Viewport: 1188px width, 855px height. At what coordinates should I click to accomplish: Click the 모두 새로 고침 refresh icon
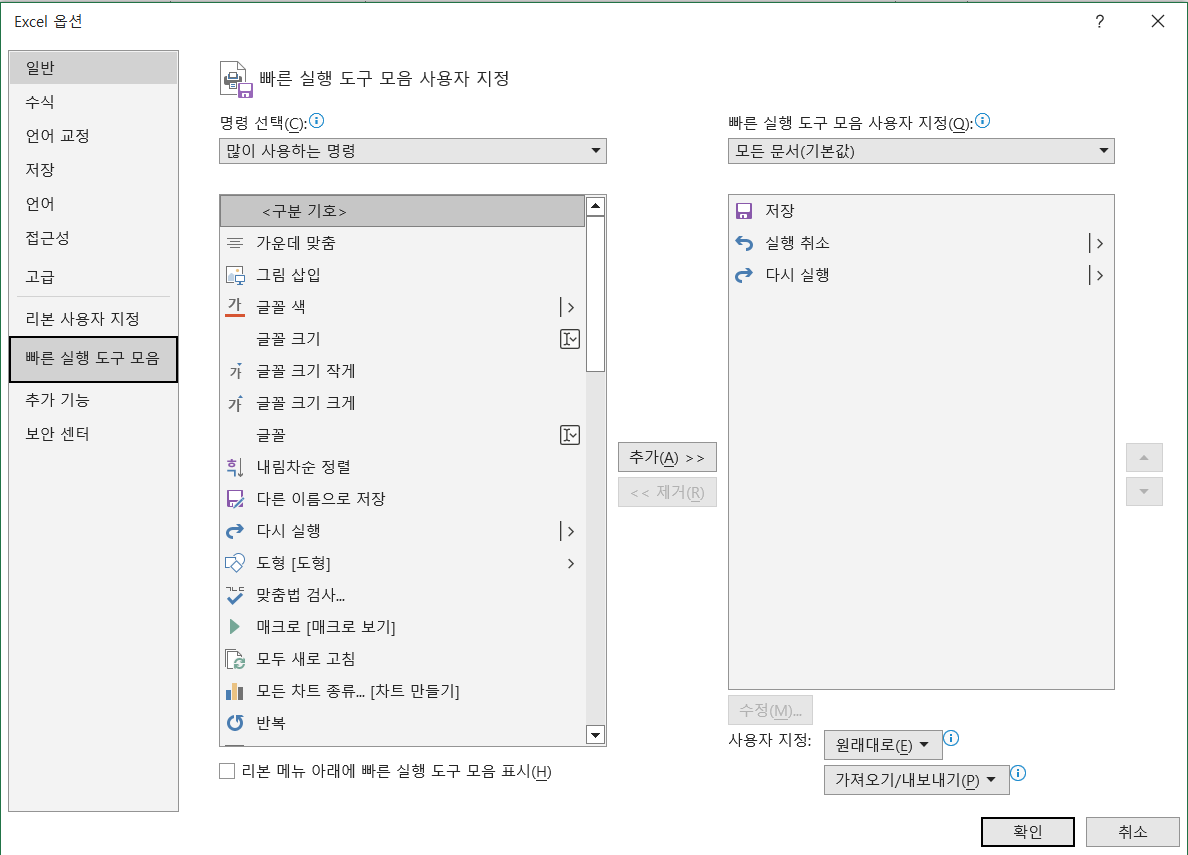tap(235, 659)
